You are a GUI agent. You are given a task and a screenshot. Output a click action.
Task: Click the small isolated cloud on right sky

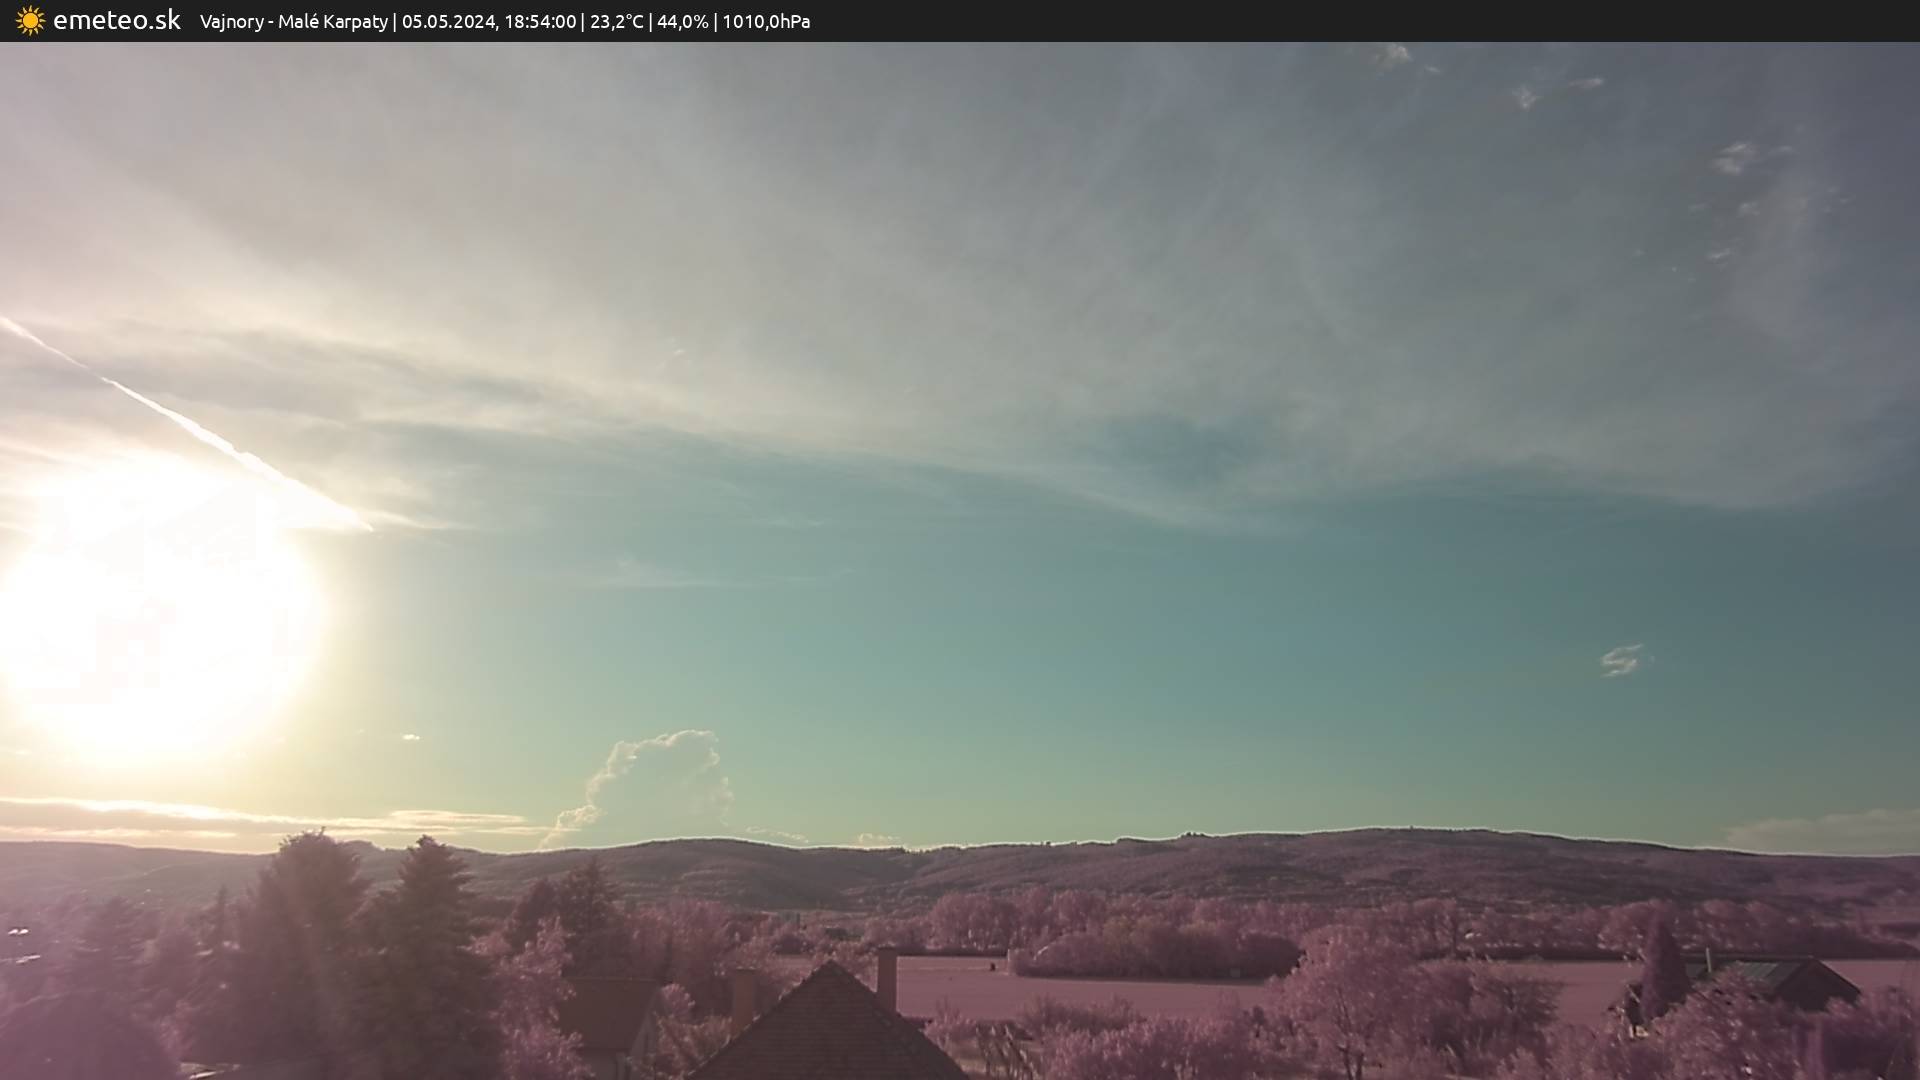(1622, 660)
